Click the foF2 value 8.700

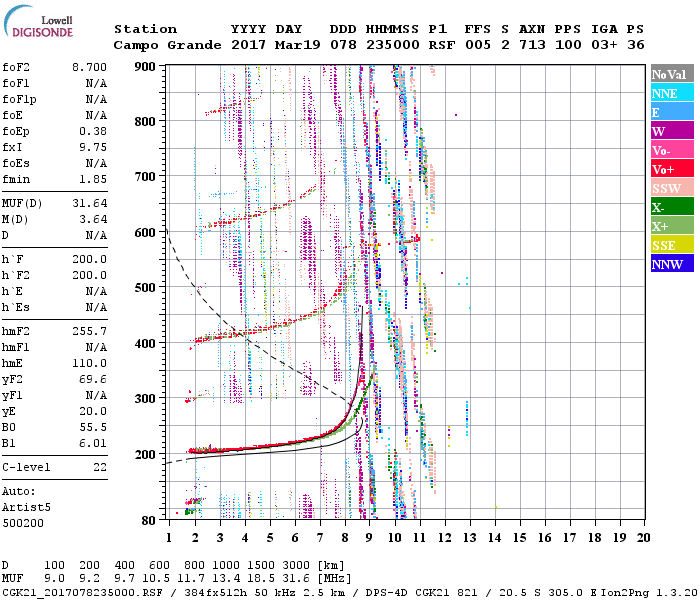pyautogui.click(x=89, y=67)
